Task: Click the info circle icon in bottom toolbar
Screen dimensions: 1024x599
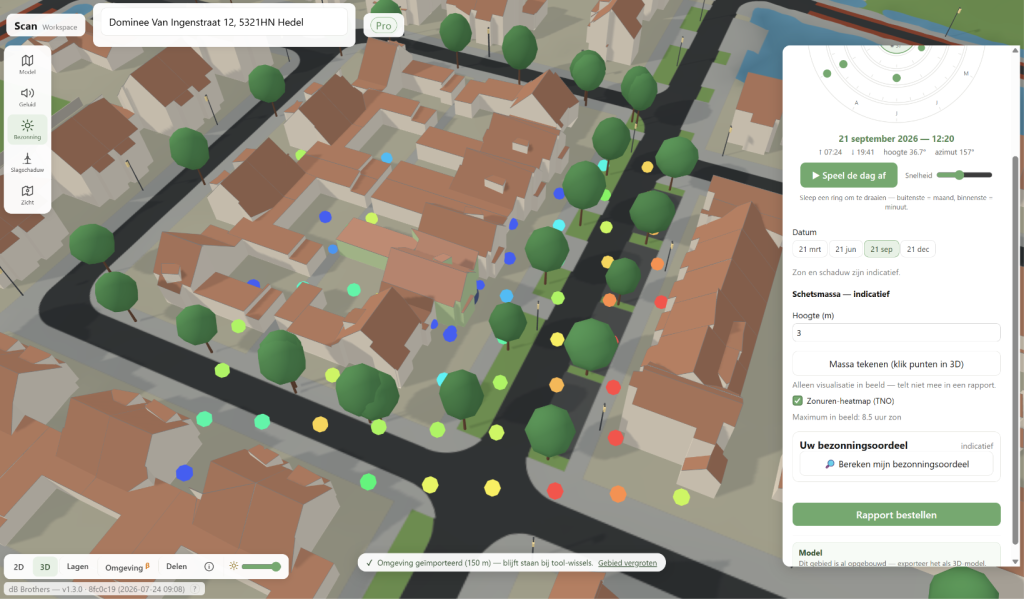Action: tap(209, 566)
